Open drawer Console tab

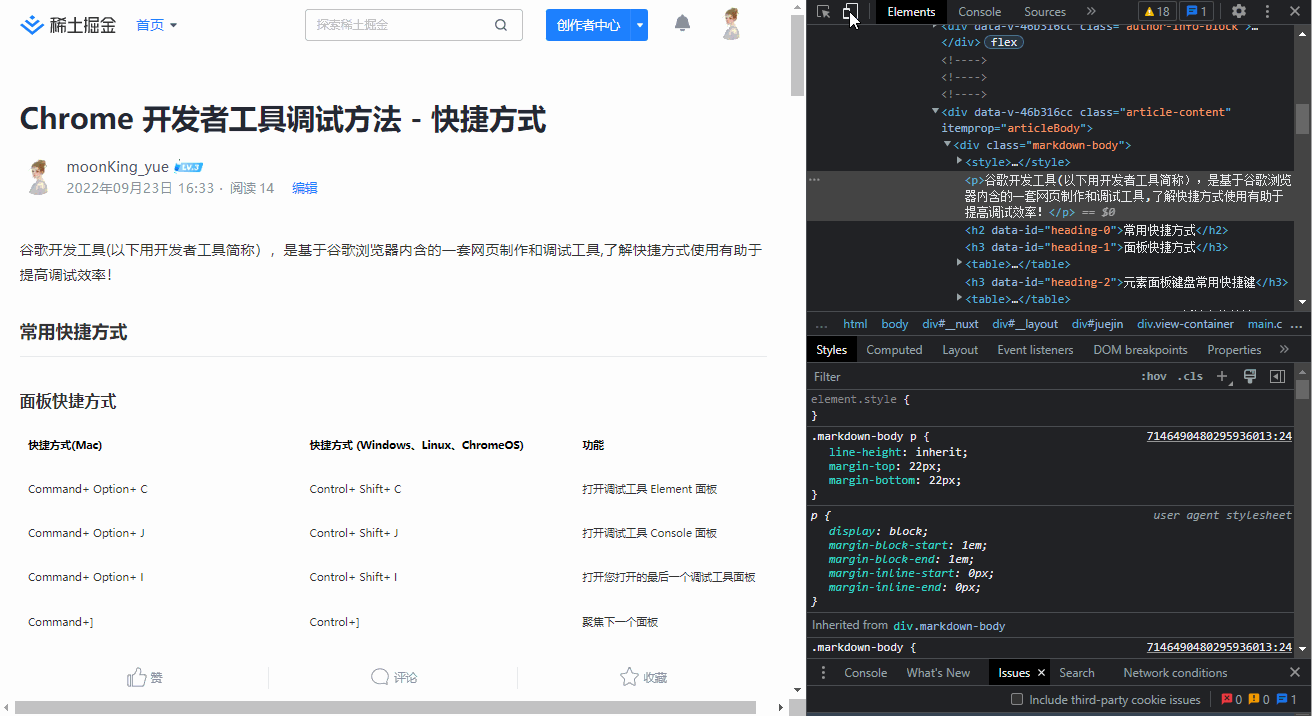click(x=866, y=673)
